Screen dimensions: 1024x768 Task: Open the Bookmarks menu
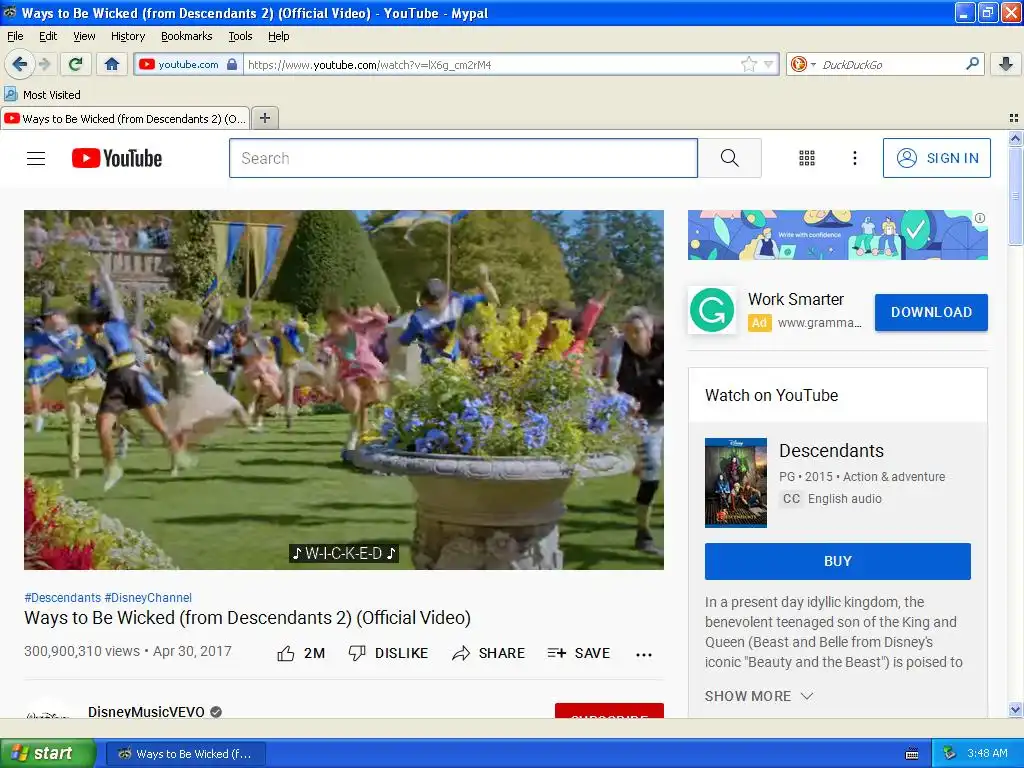click(187, 36)
